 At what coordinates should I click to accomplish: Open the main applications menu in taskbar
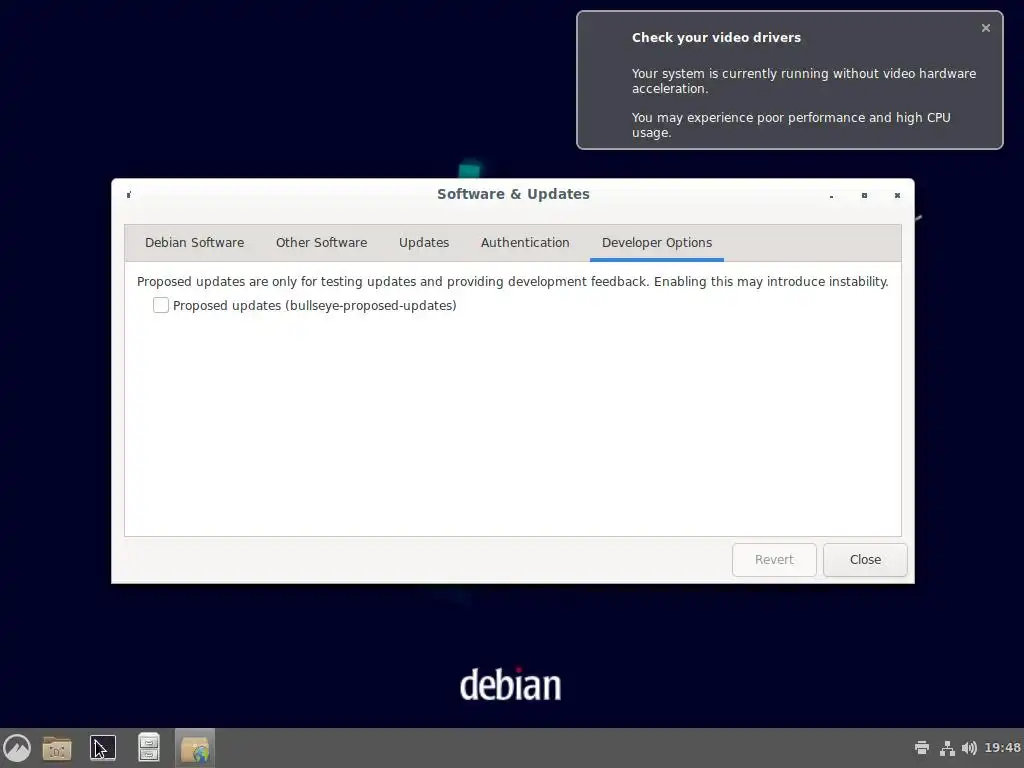click(x=17, y=748)
